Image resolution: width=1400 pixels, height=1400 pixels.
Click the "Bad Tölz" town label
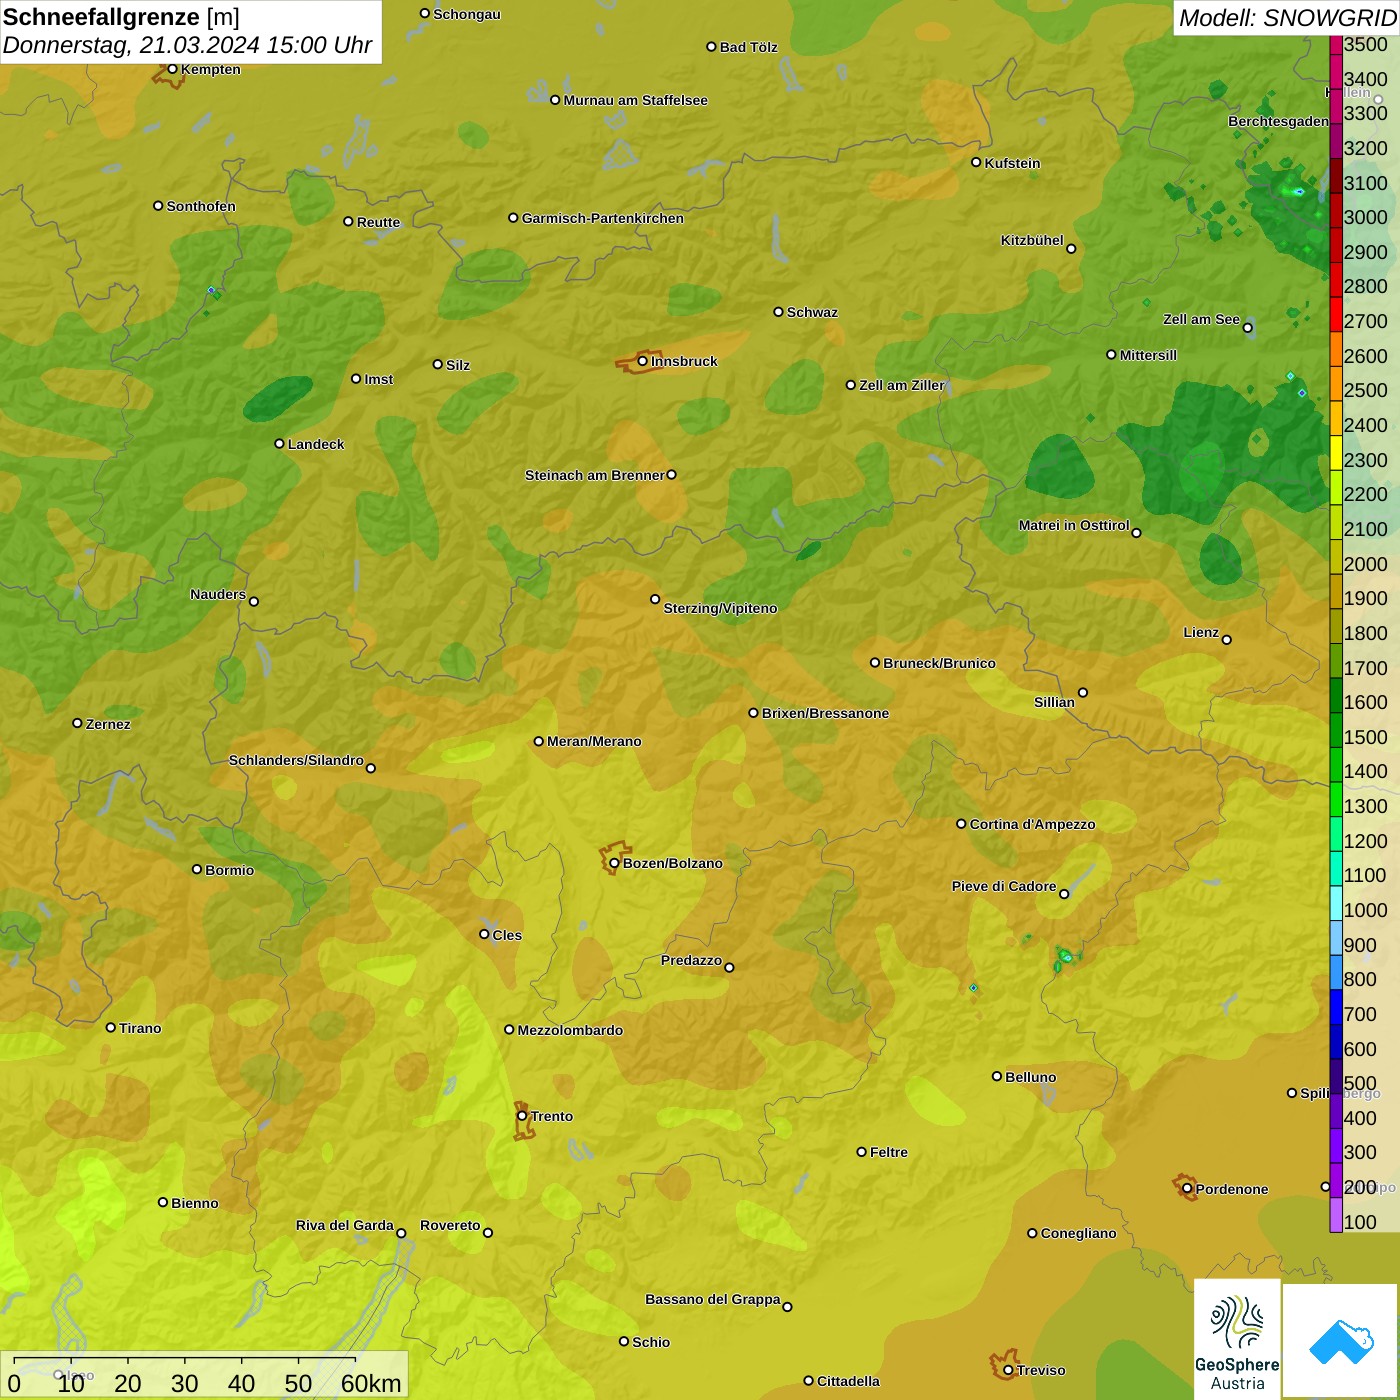point(748,47)
